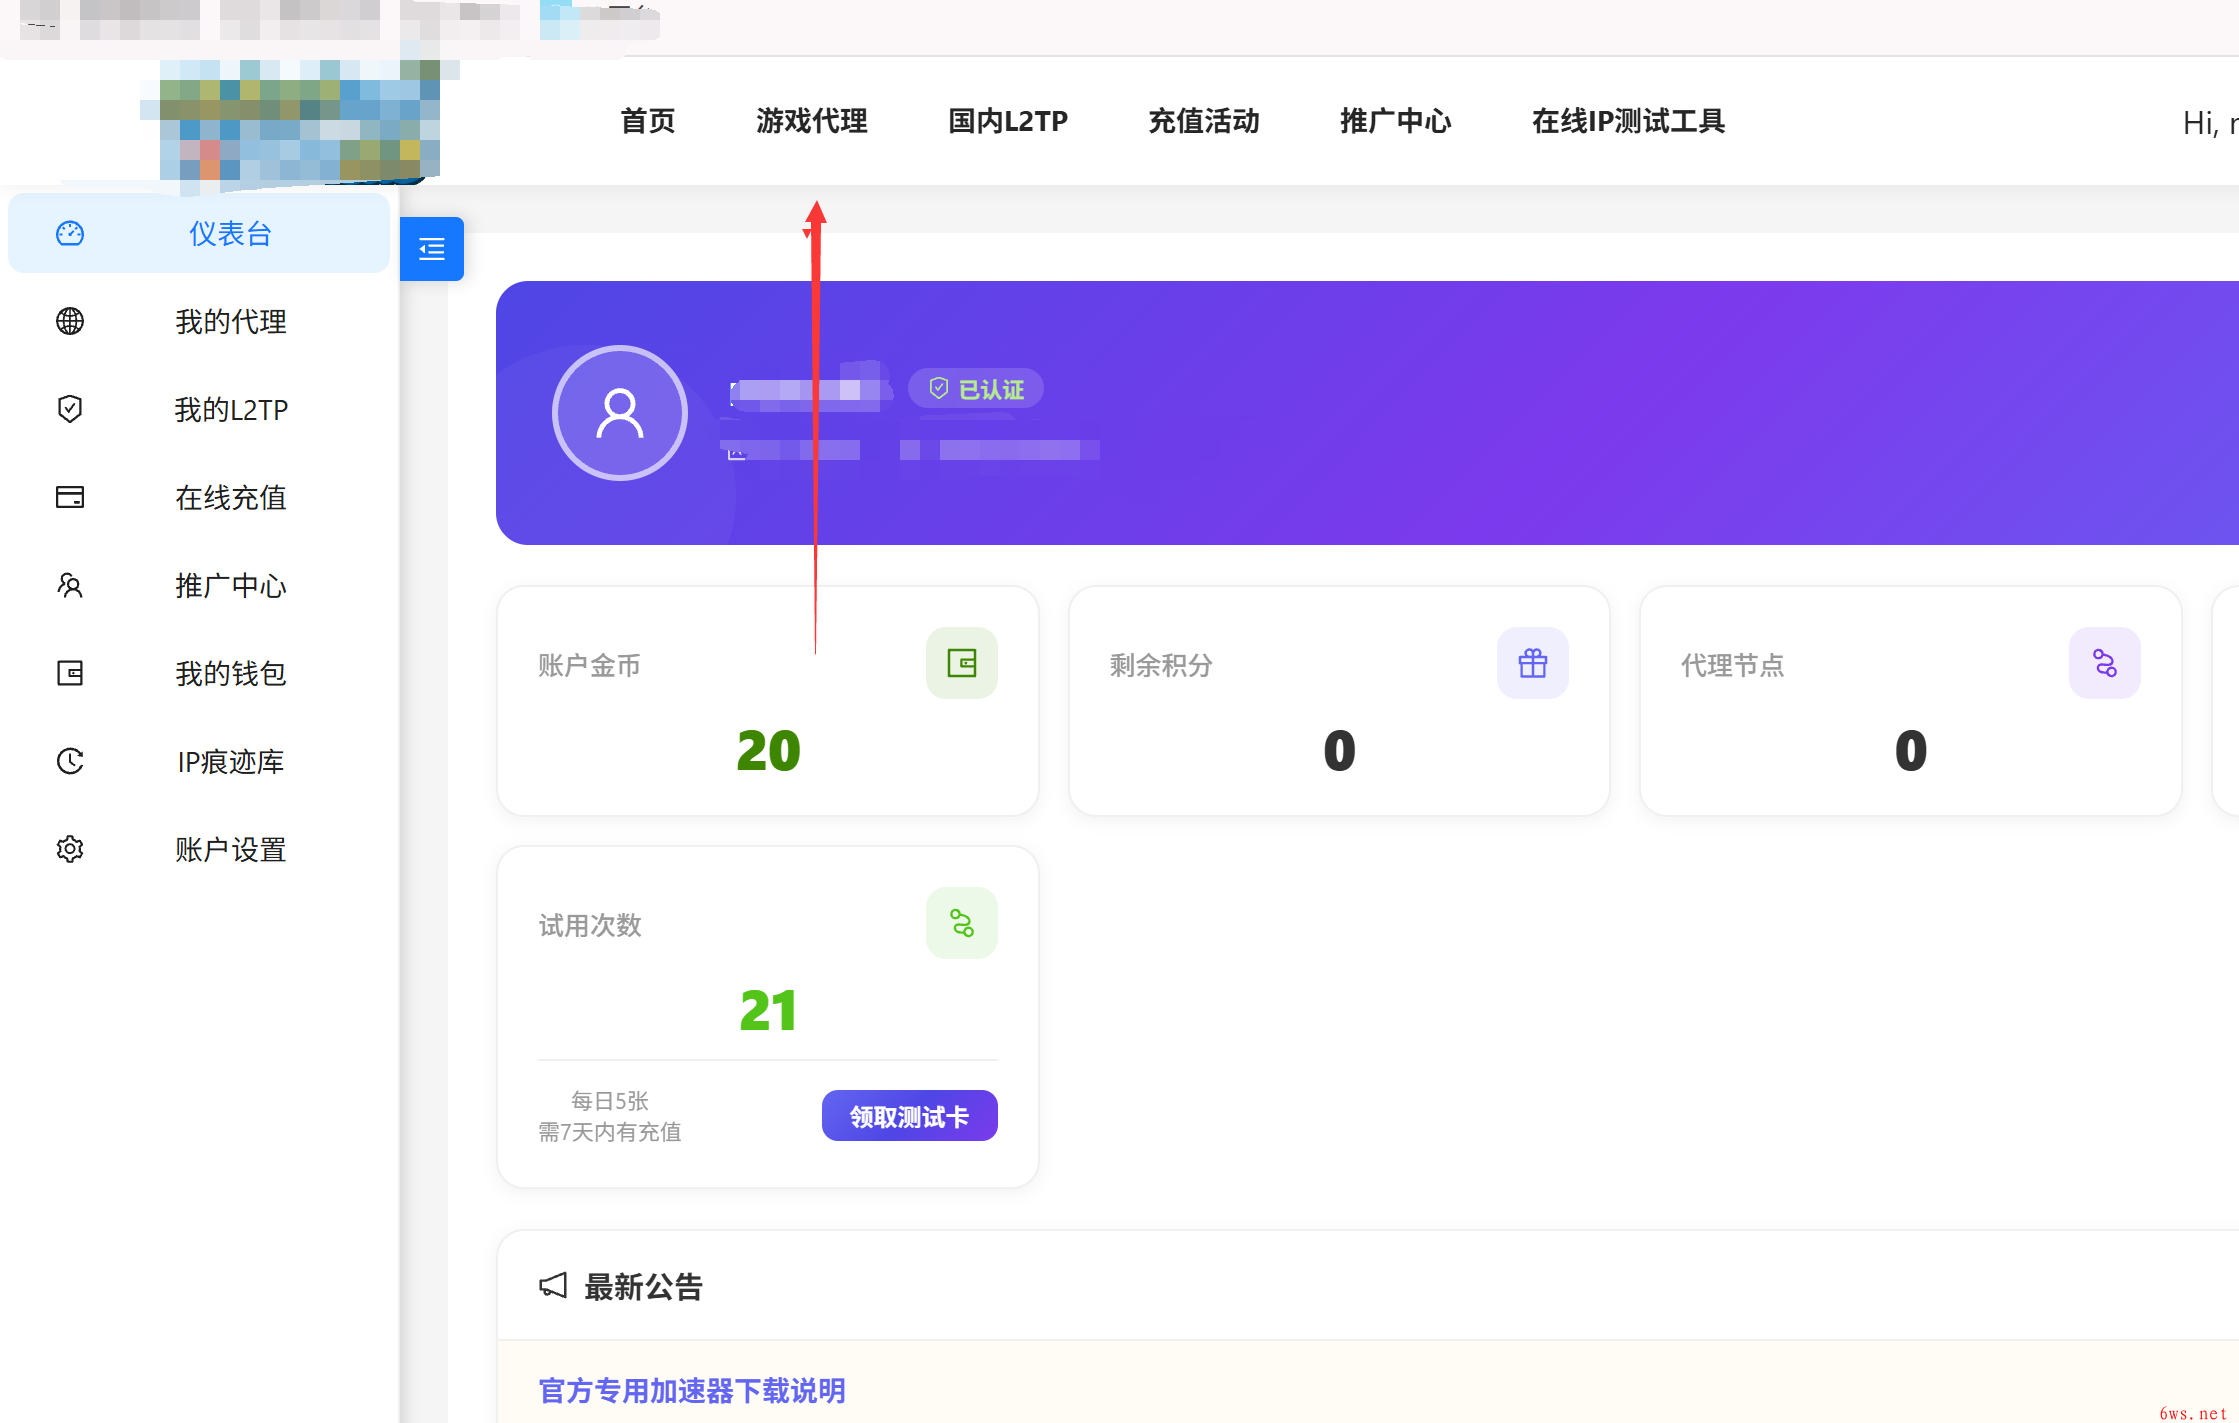Open 游戏代理 in the top navigation
2239x1423 pixels.
[x=812, y=121]
